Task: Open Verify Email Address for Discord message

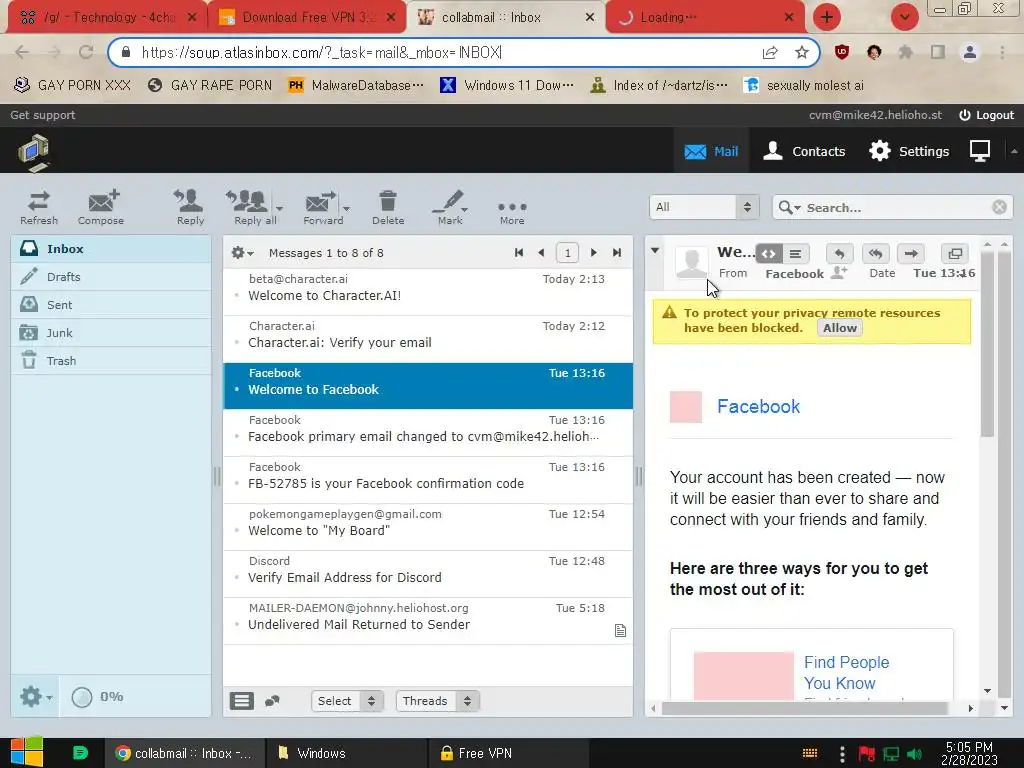Action: pyautogui.click(x=428, y=574)
